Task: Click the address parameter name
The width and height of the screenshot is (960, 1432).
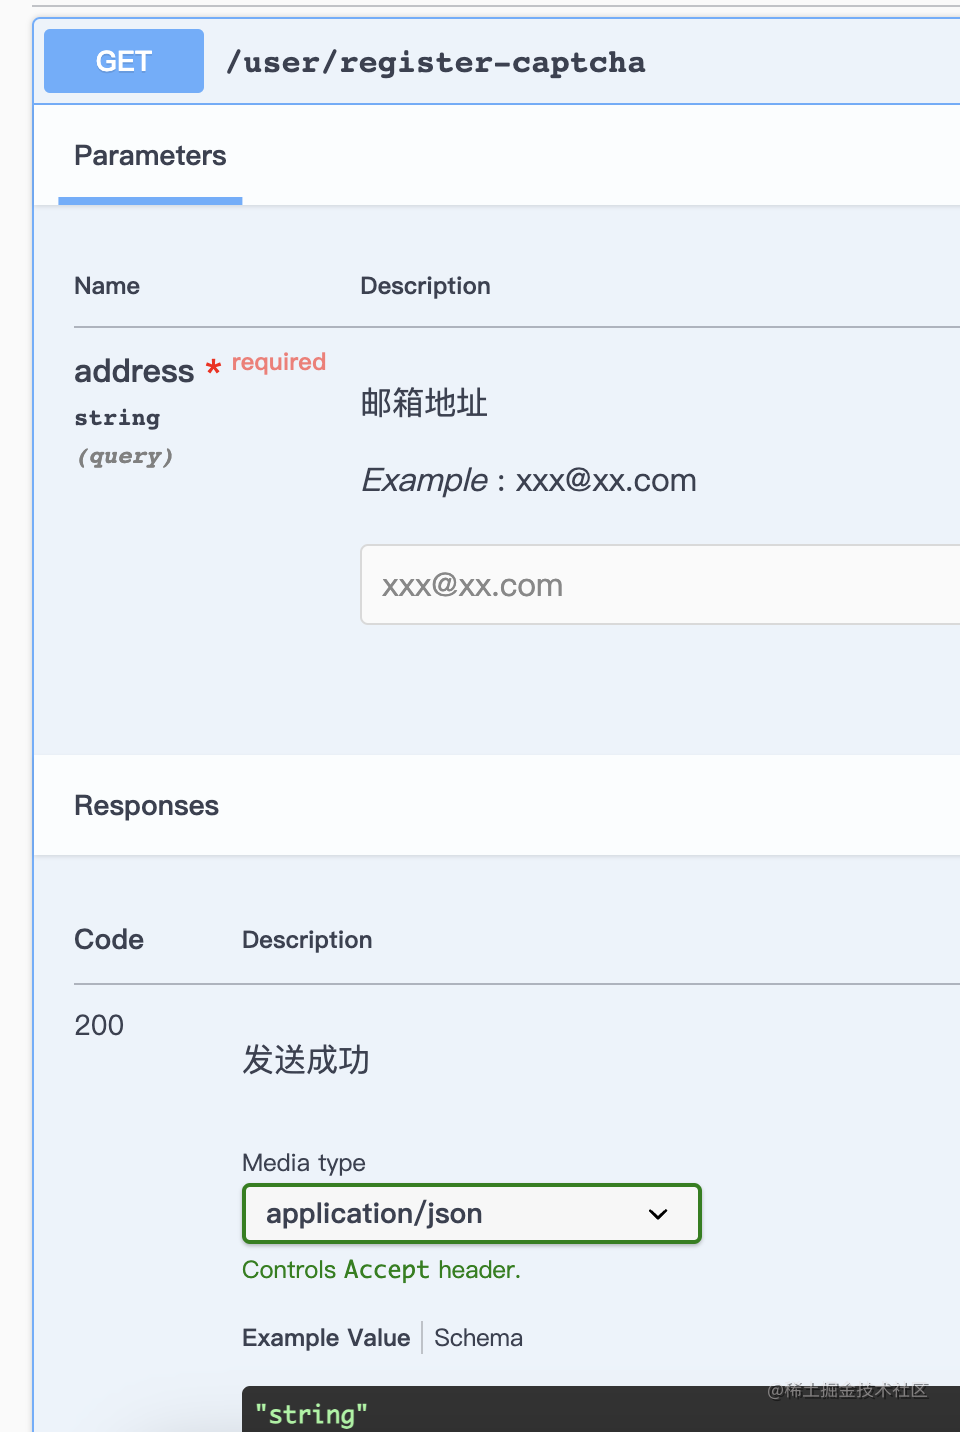Action: pyautogui.click(x=134, y=371)
